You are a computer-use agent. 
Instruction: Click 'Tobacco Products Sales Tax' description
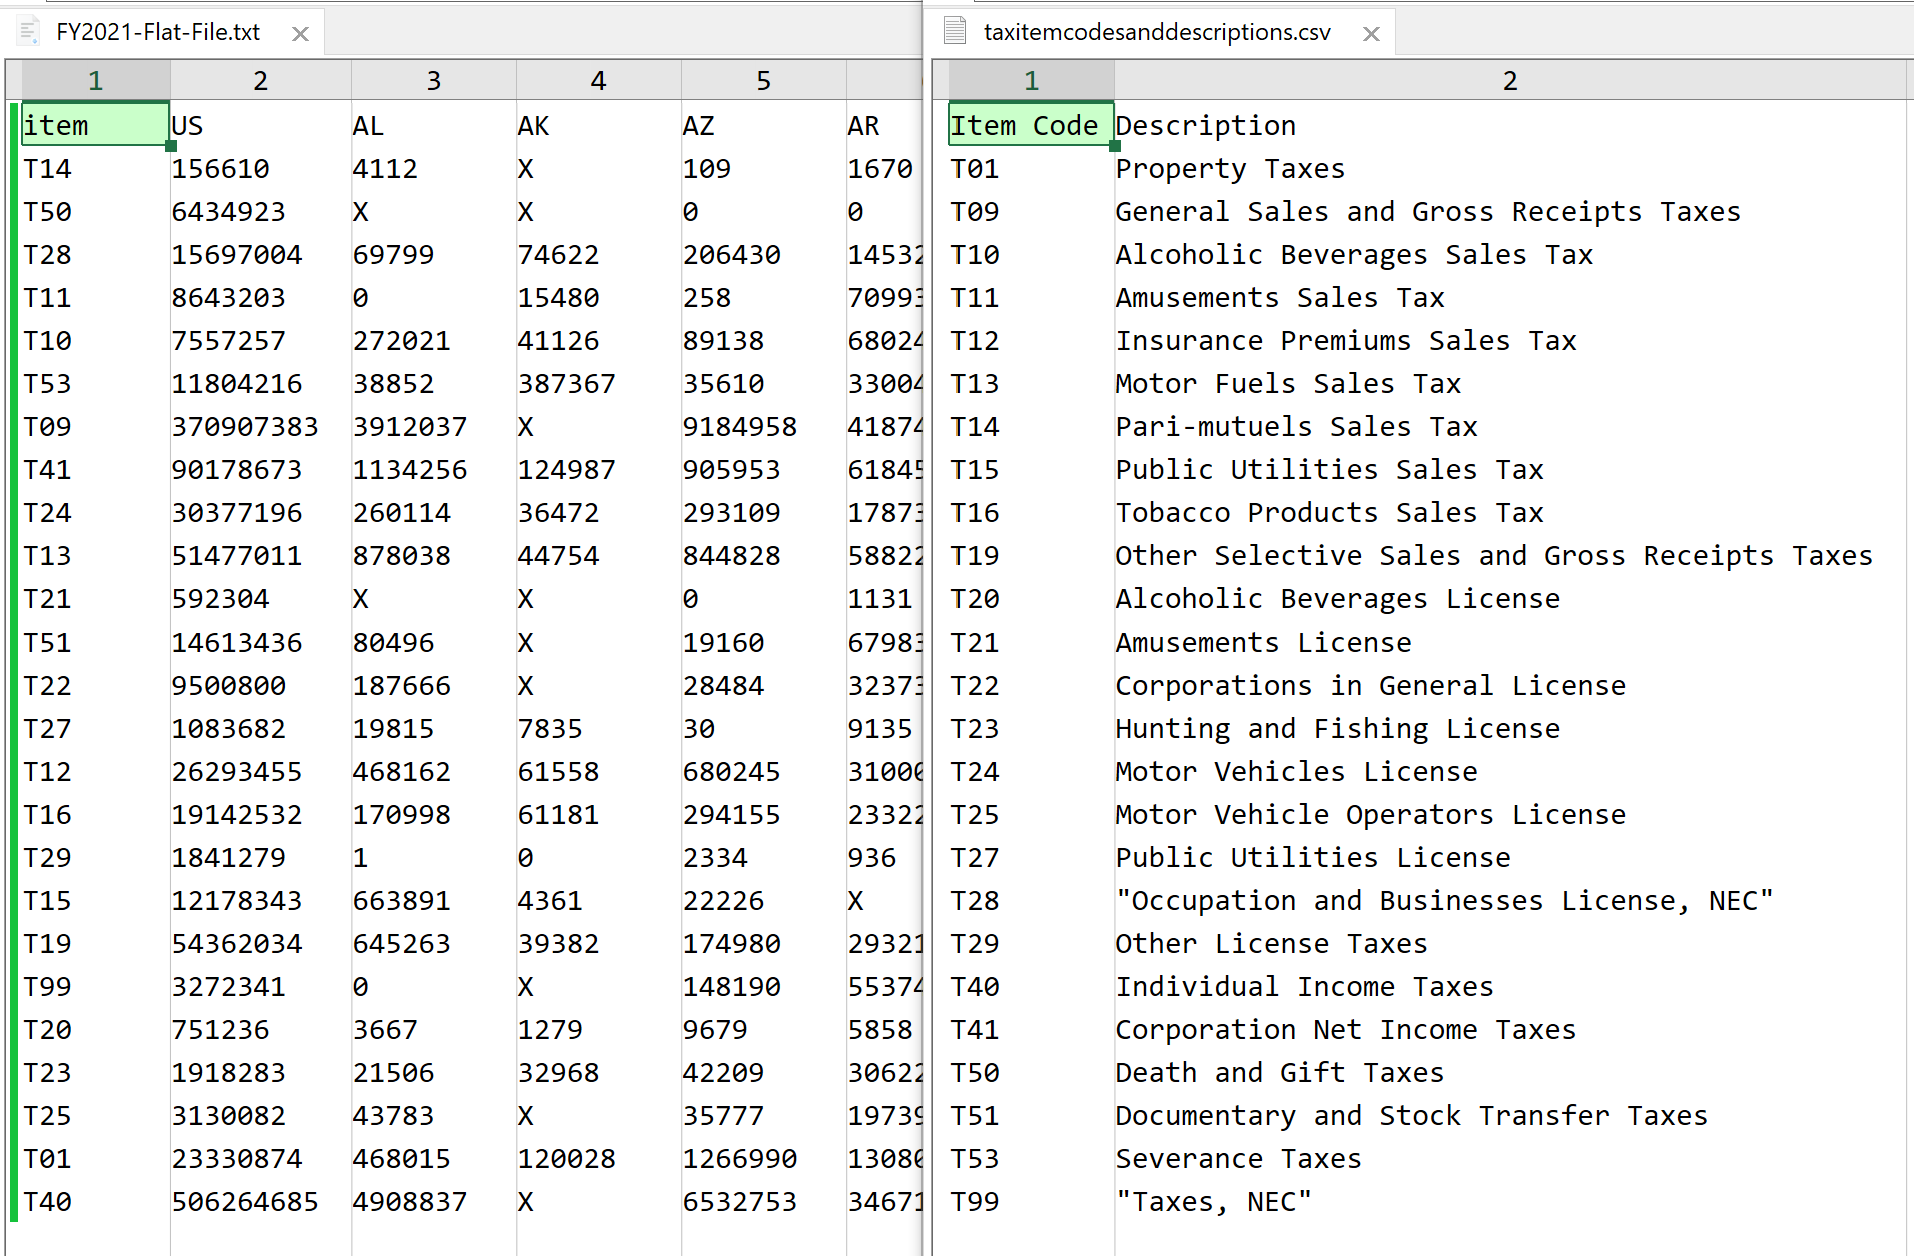pyautogui.click(x=1329, y=513)
